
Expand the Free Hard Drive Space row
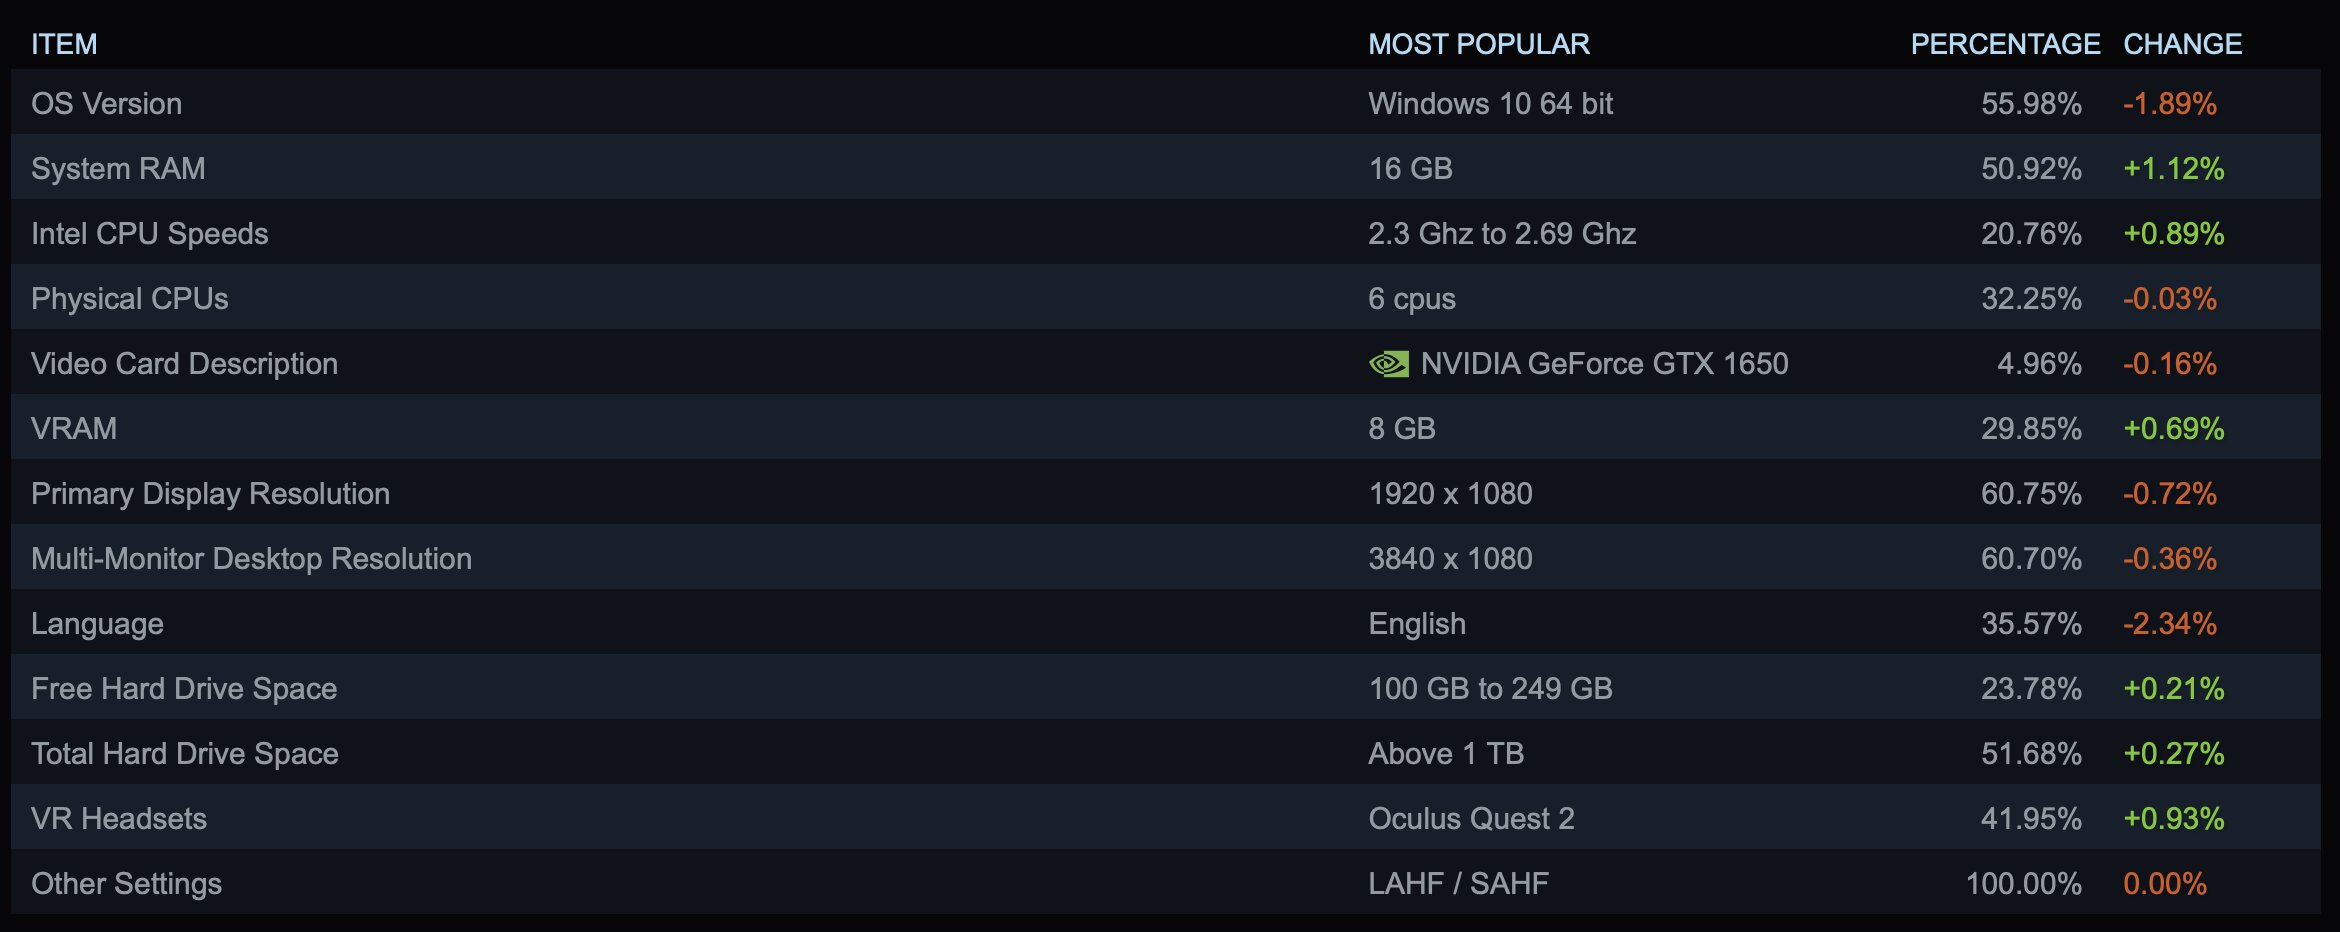pos(1165,687)
